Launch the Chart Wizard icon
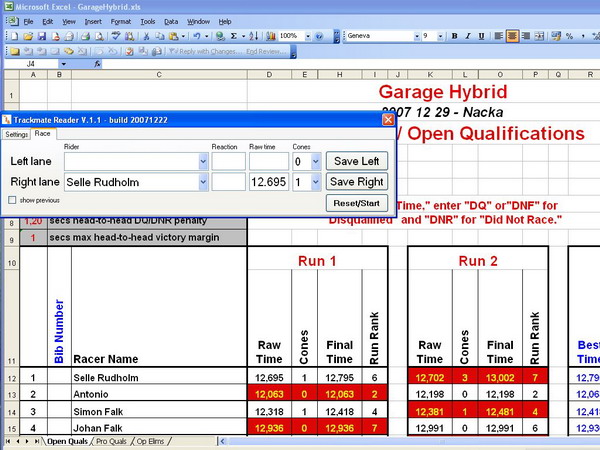The height and width of the screenshot is (450, 600). click(x=271, y=36)
